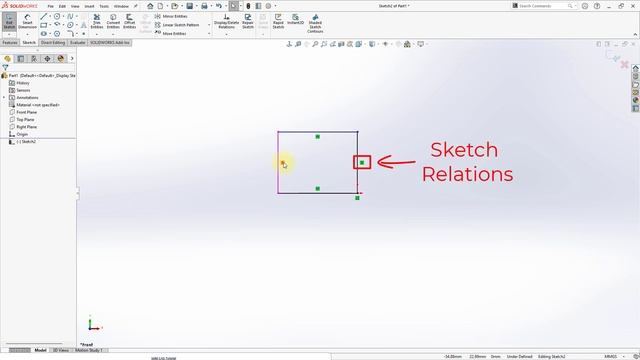640x360 pixels.
Task: Click the tree filter funnel icon
Action: pyautogui.click(x=5, y=67)
